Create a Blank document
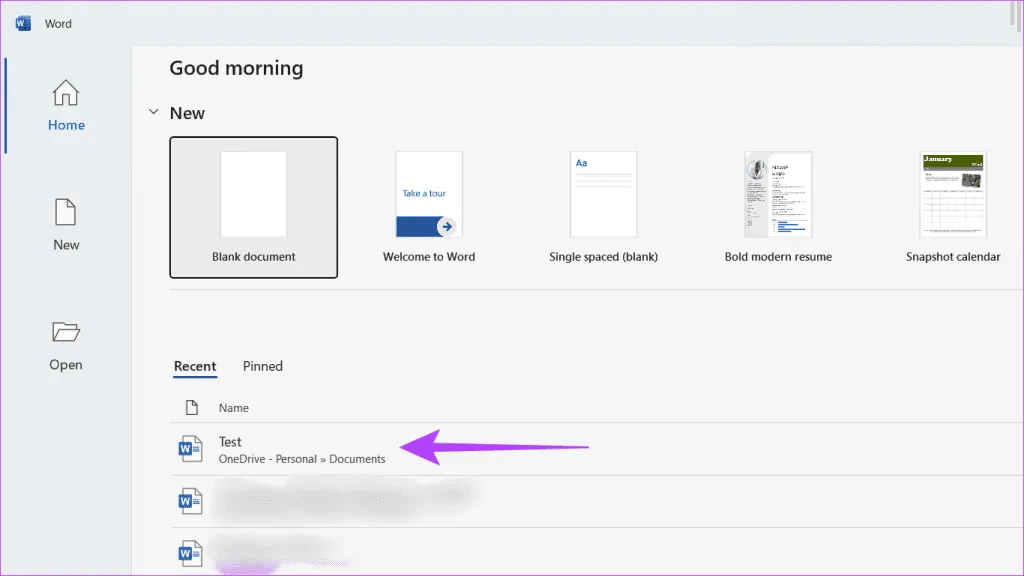Image resolution: width=1024 pixels, height=576 pixels. 254,207
